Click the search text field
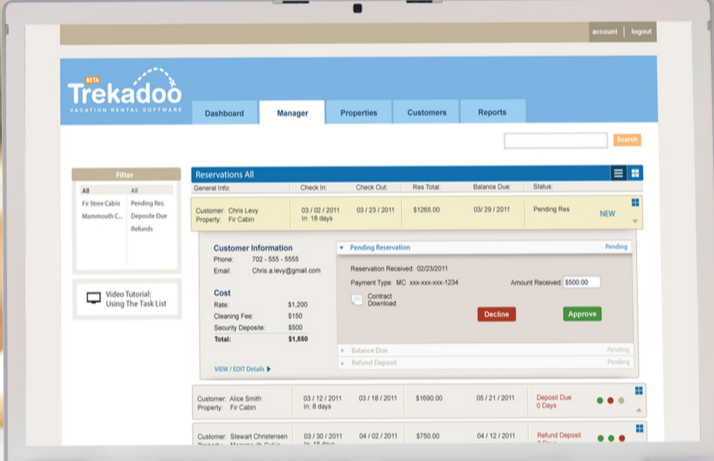 (556, 140)
